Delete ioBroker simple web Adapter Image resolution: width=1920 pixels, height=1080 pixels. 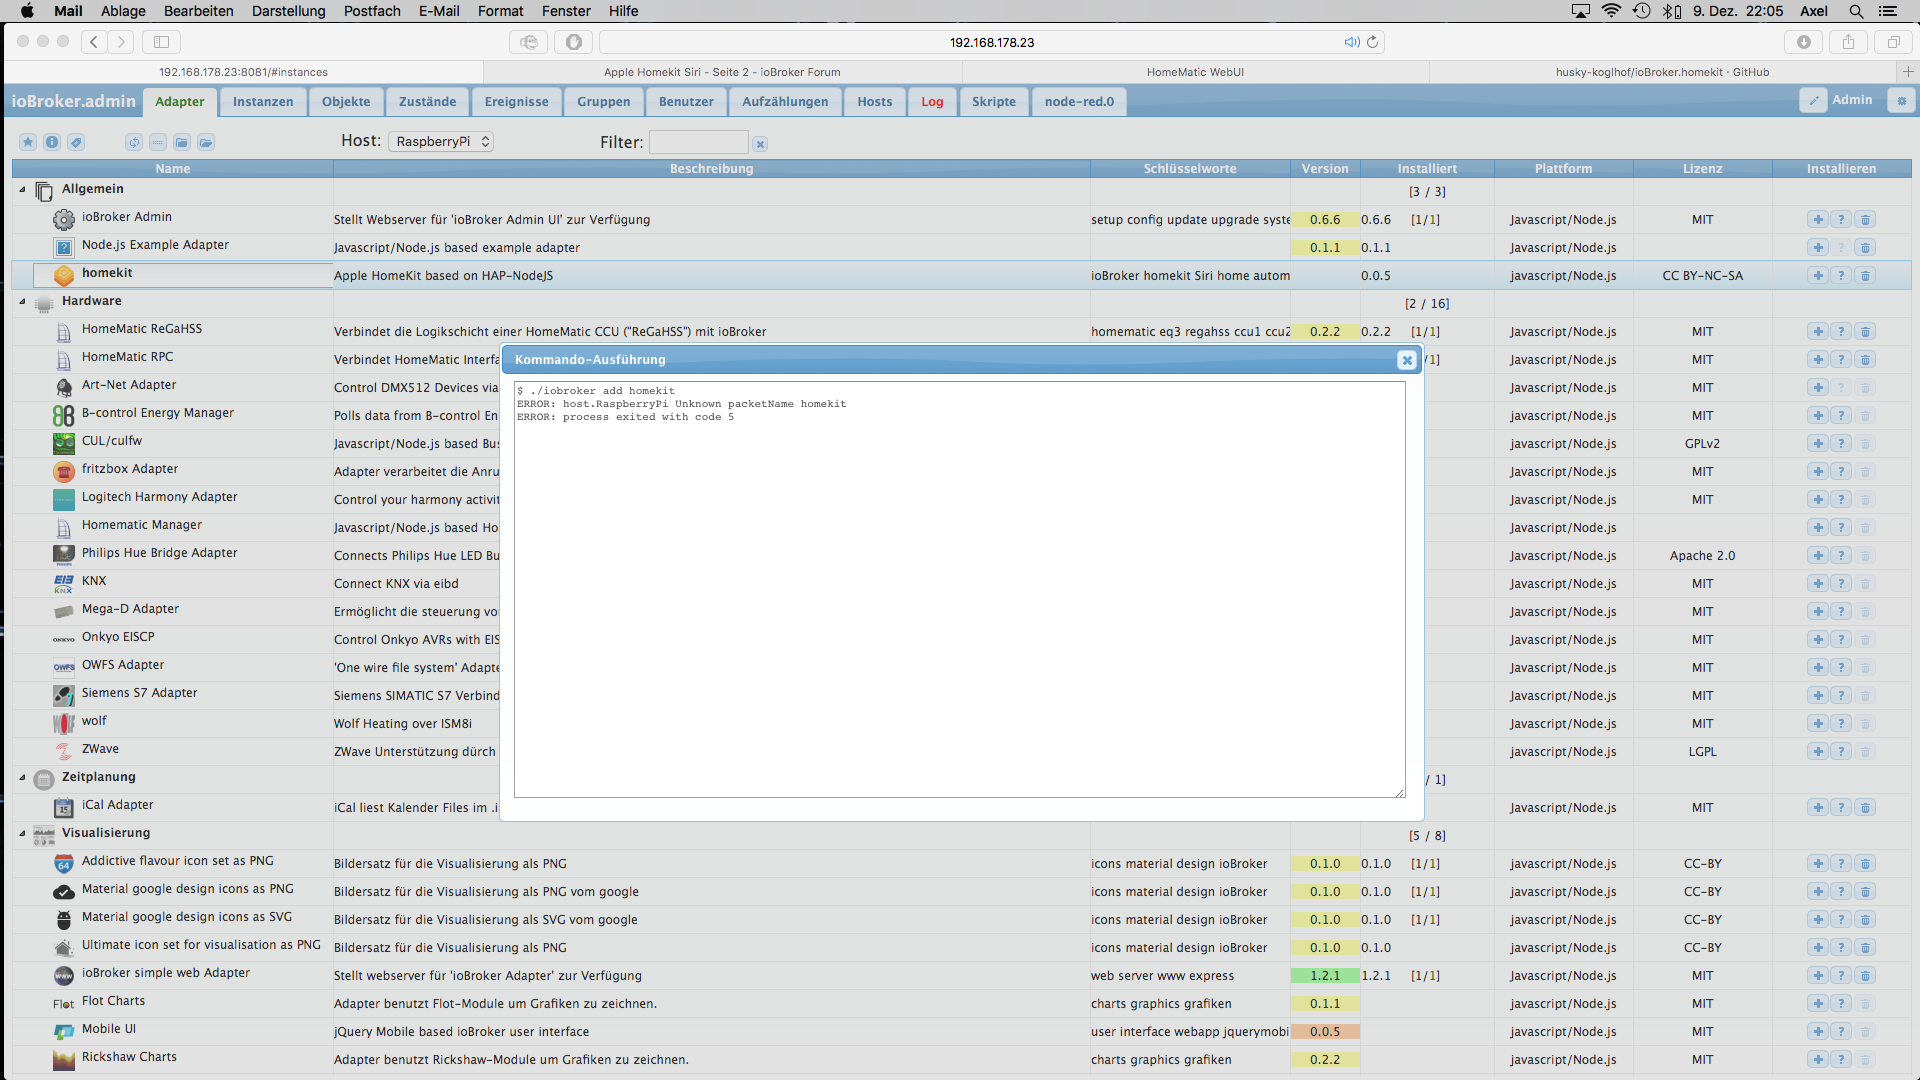tap(1865, 976)
